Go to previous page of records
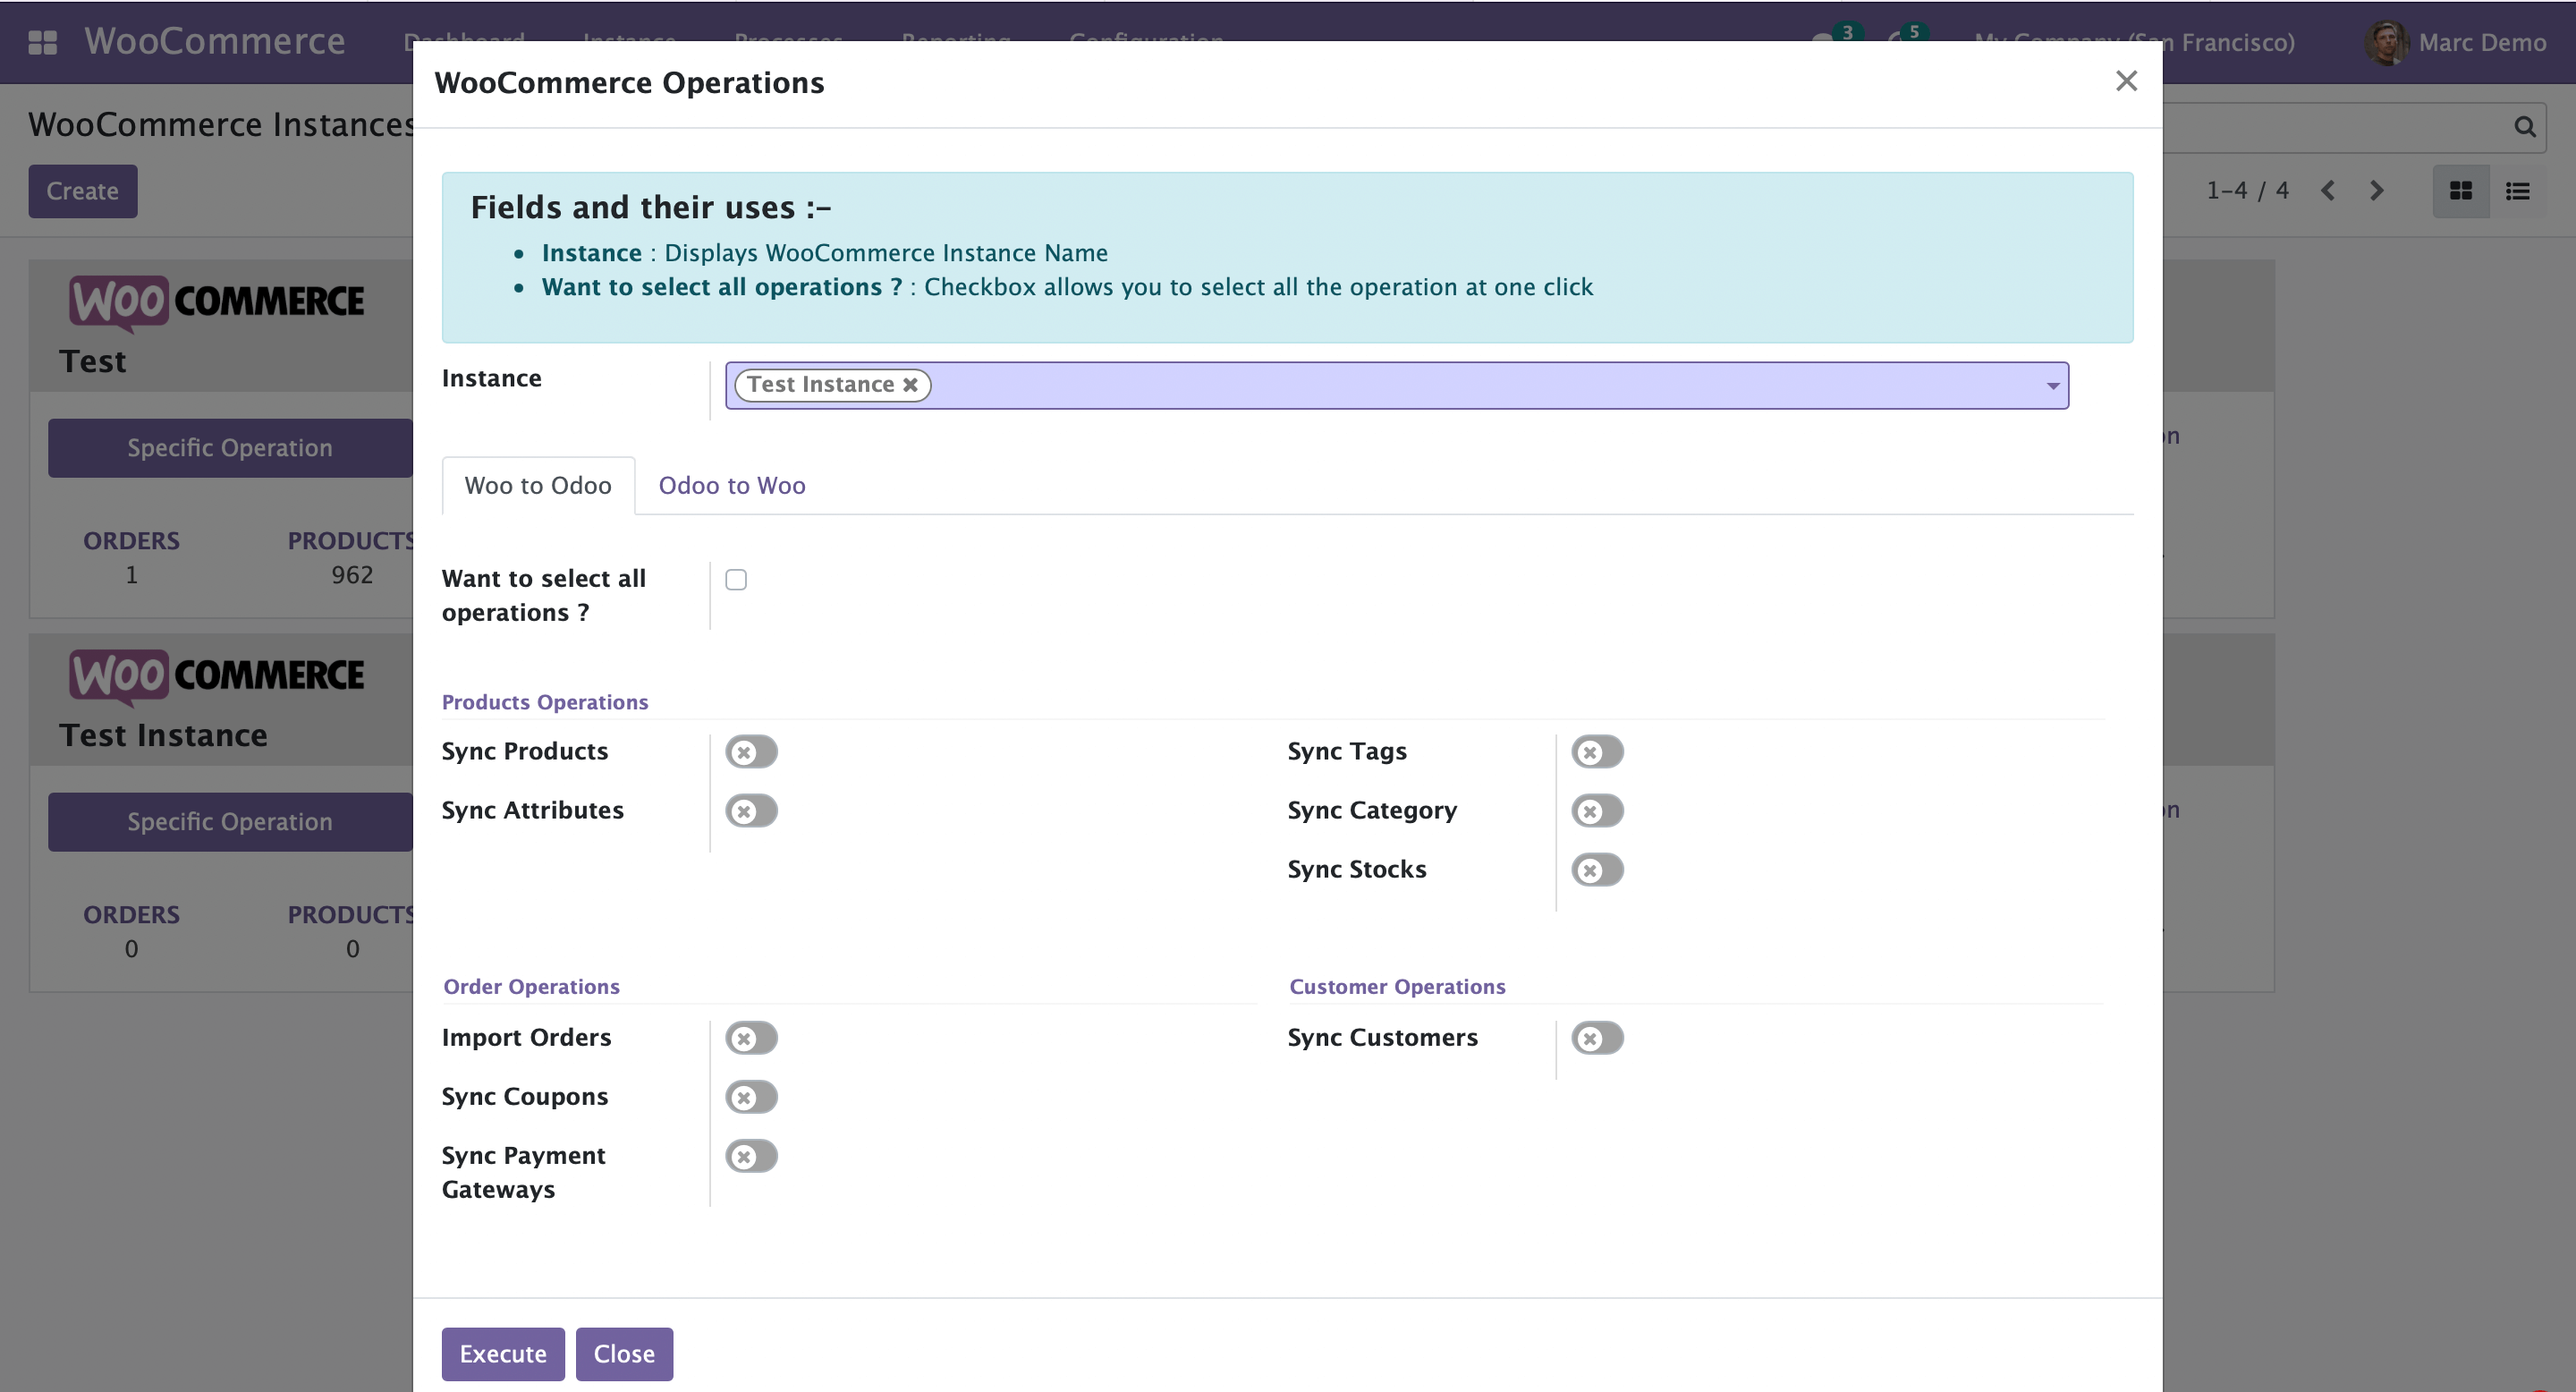The image size is (2576, 1392). click(x=2328, y=191)
